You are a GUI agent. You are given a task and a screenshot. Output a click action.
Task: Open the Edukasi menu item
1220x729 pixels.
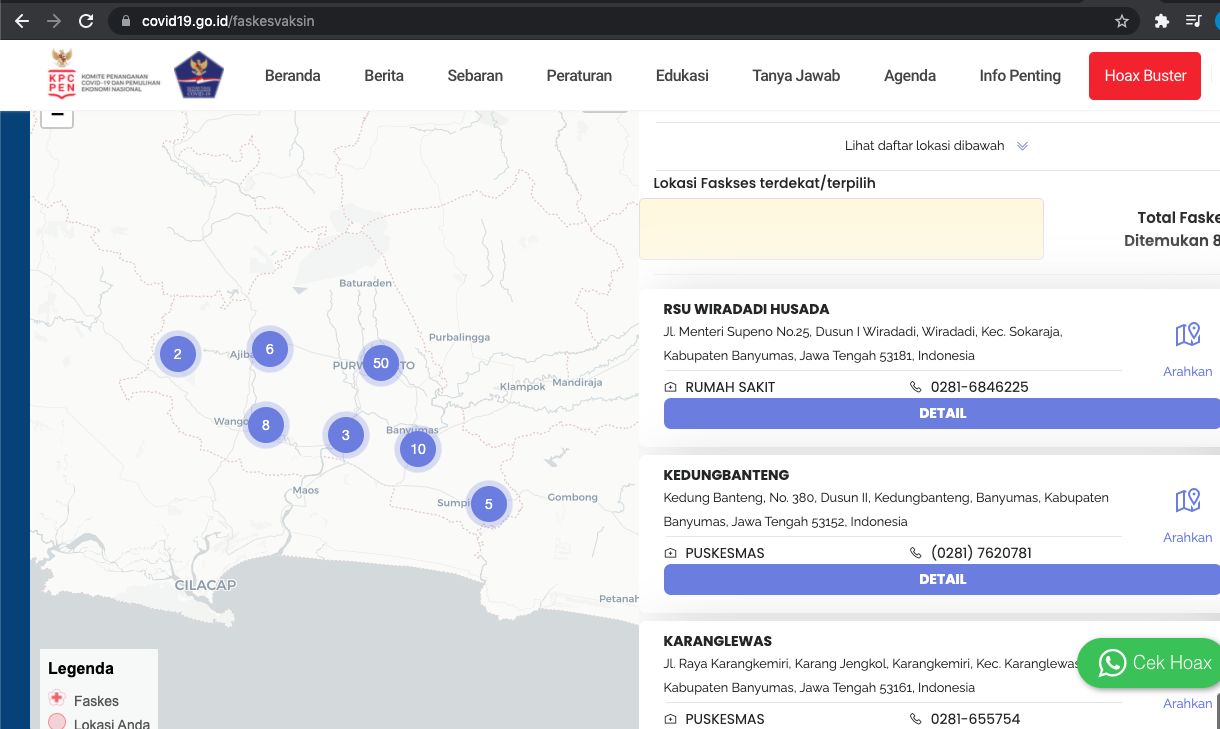682,75
